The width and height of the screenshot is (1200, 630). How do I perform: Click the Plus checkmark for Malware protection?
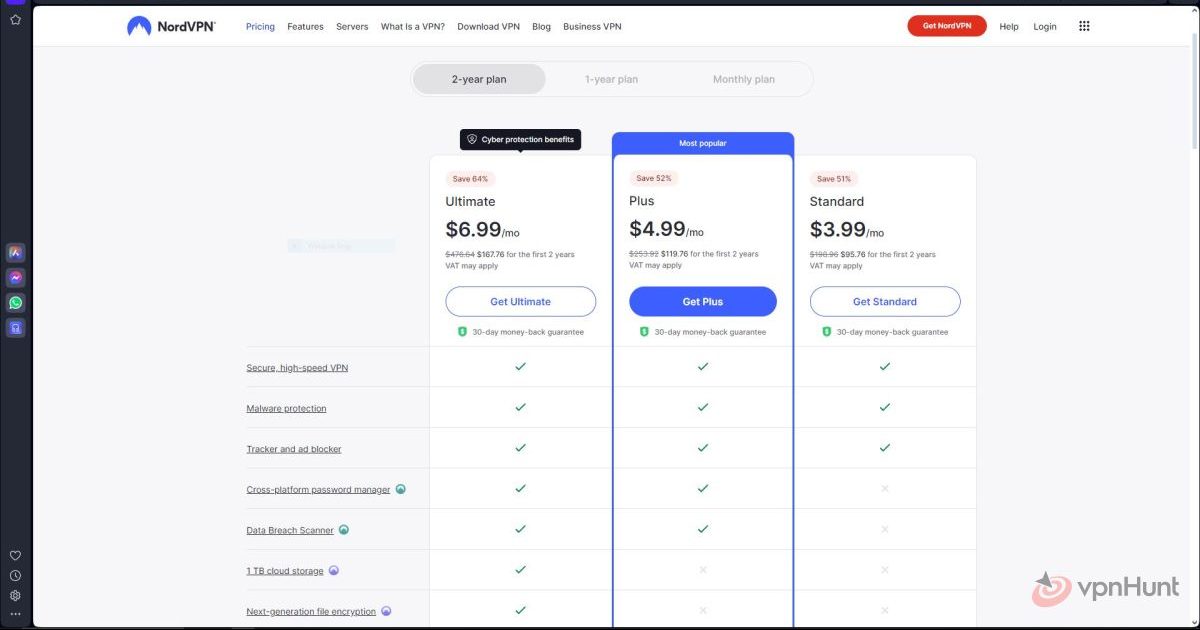click(x=703, y=408)
